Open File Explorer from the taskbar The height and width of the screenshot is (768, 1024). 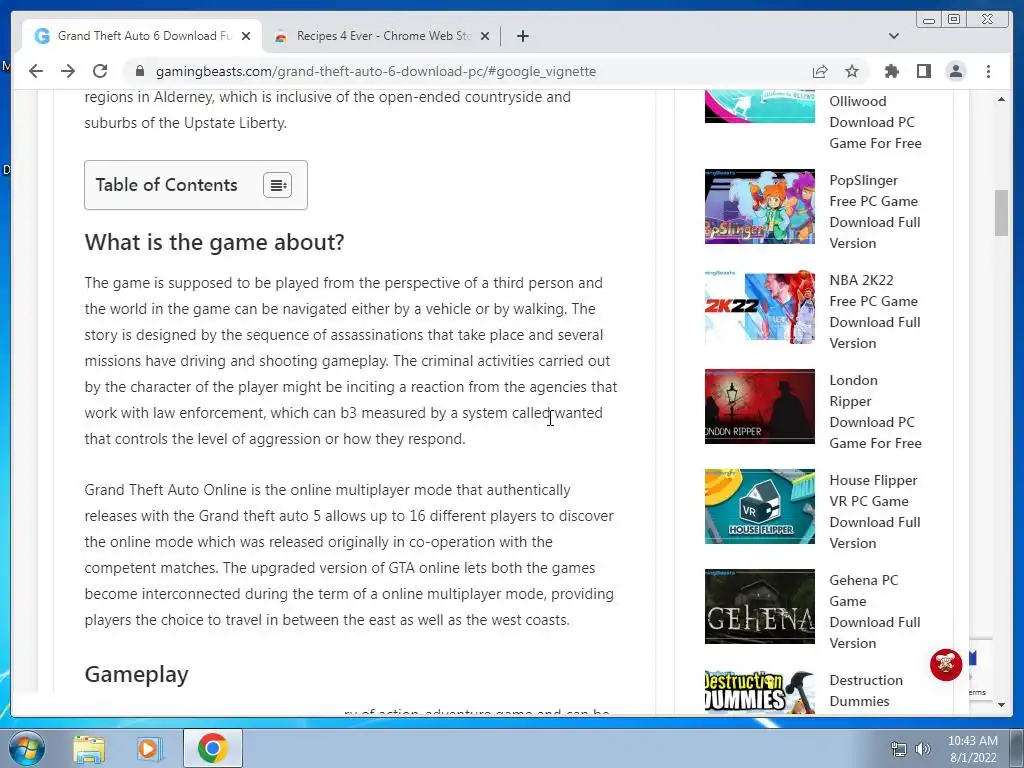(89, 748)
